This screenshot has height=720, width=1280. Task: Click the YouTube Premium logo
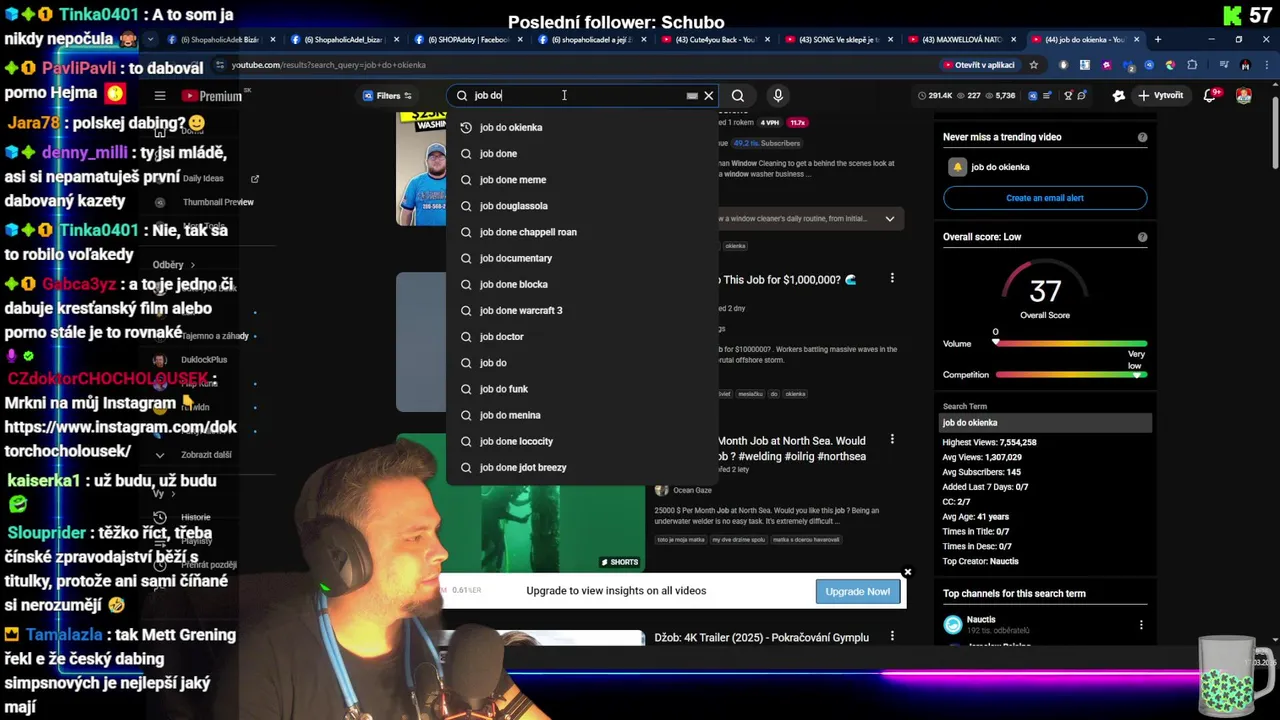click(212, 96)
